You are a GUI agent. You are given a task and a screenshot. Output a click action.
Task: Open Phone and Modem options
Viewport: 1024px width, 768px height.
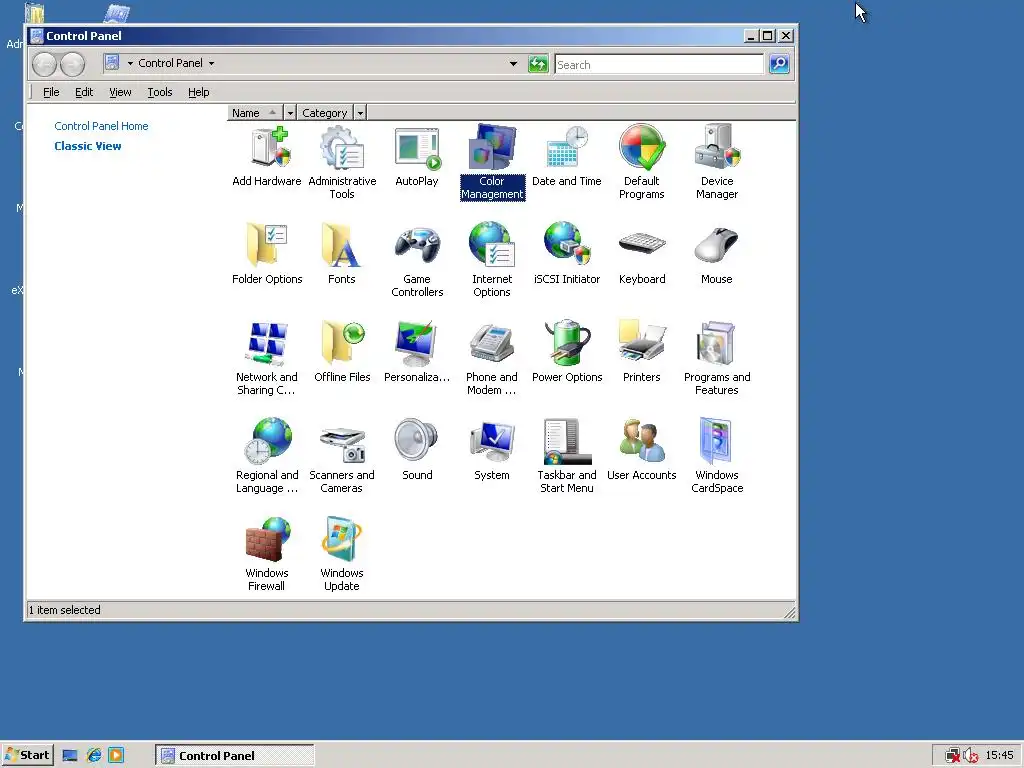[492, 359]
